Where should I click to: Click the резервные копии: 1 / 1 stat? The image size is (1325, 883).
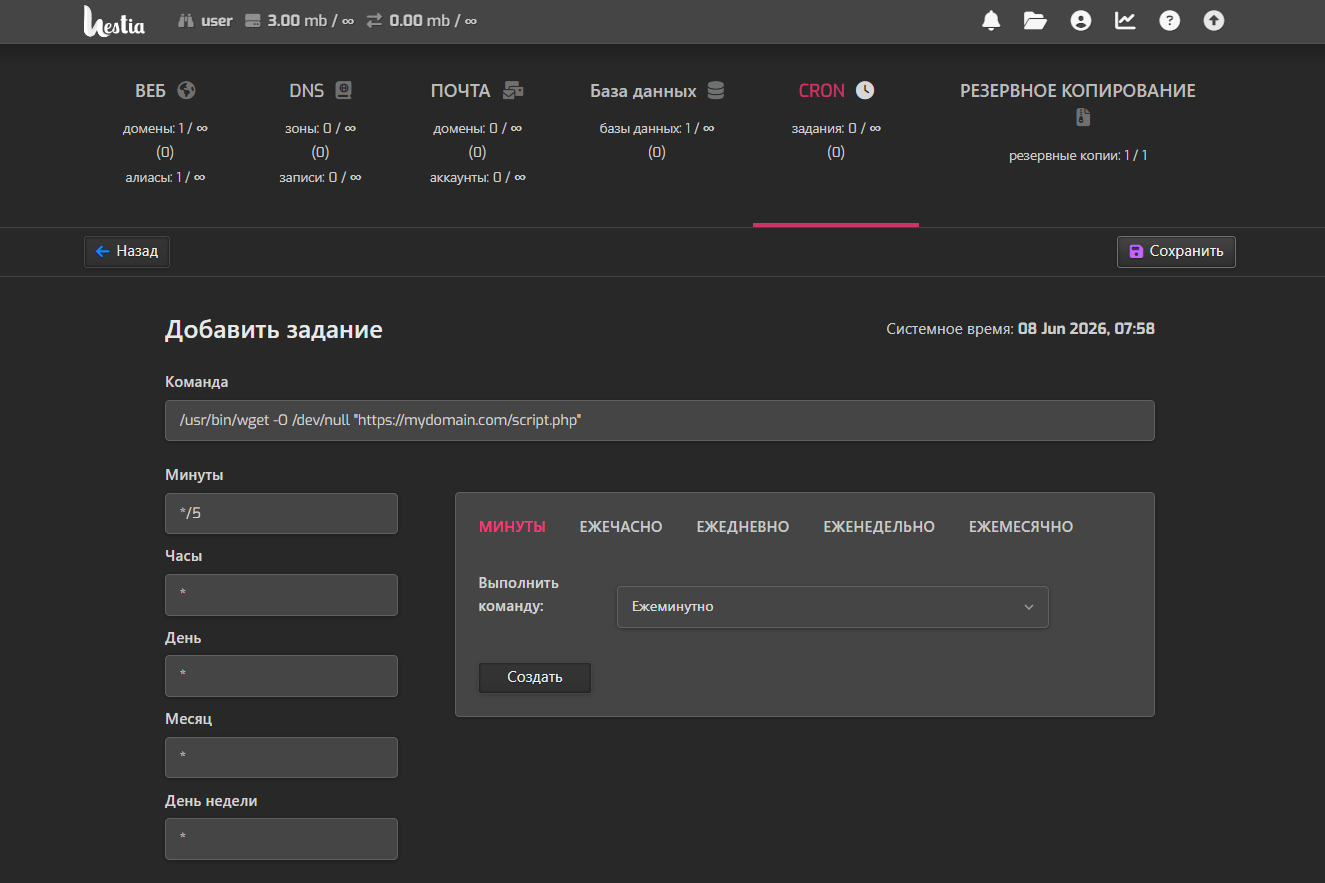[x=1078, y=156]
